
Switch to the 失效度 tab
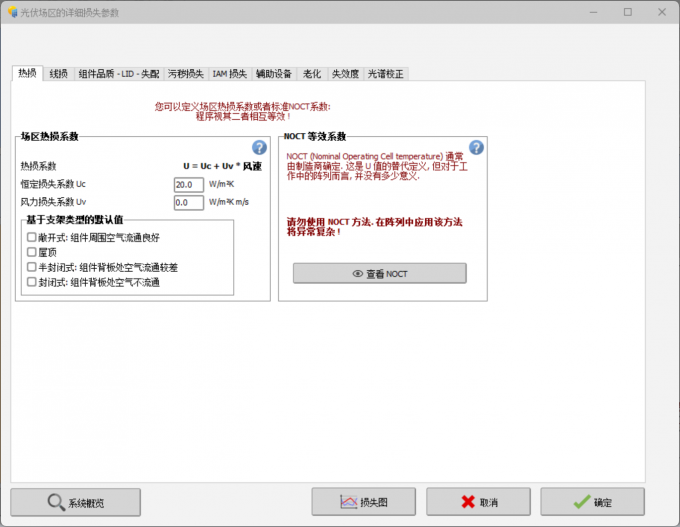tap(345, 74)
